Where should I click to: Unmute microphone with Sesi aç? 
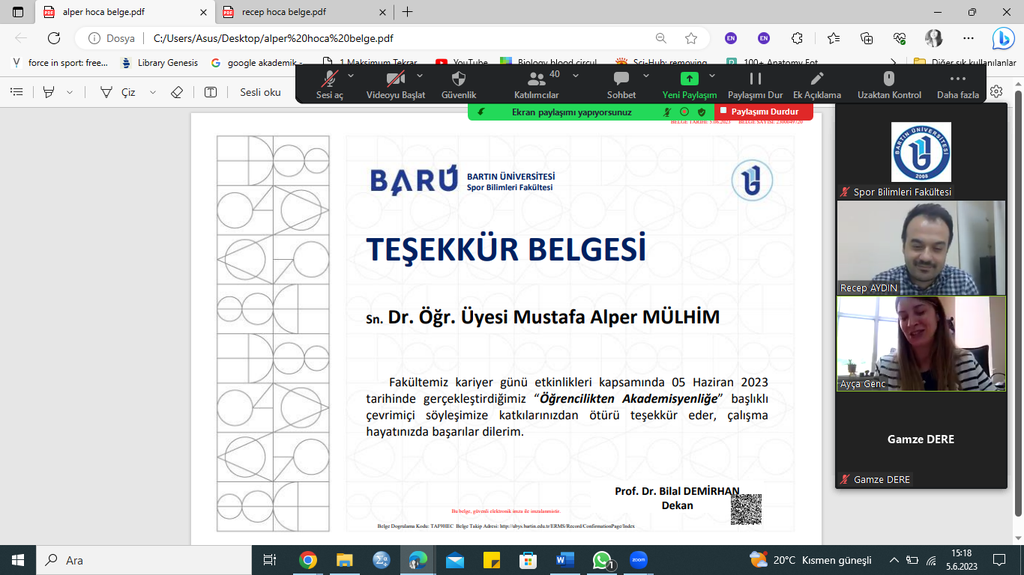[329, 79]
